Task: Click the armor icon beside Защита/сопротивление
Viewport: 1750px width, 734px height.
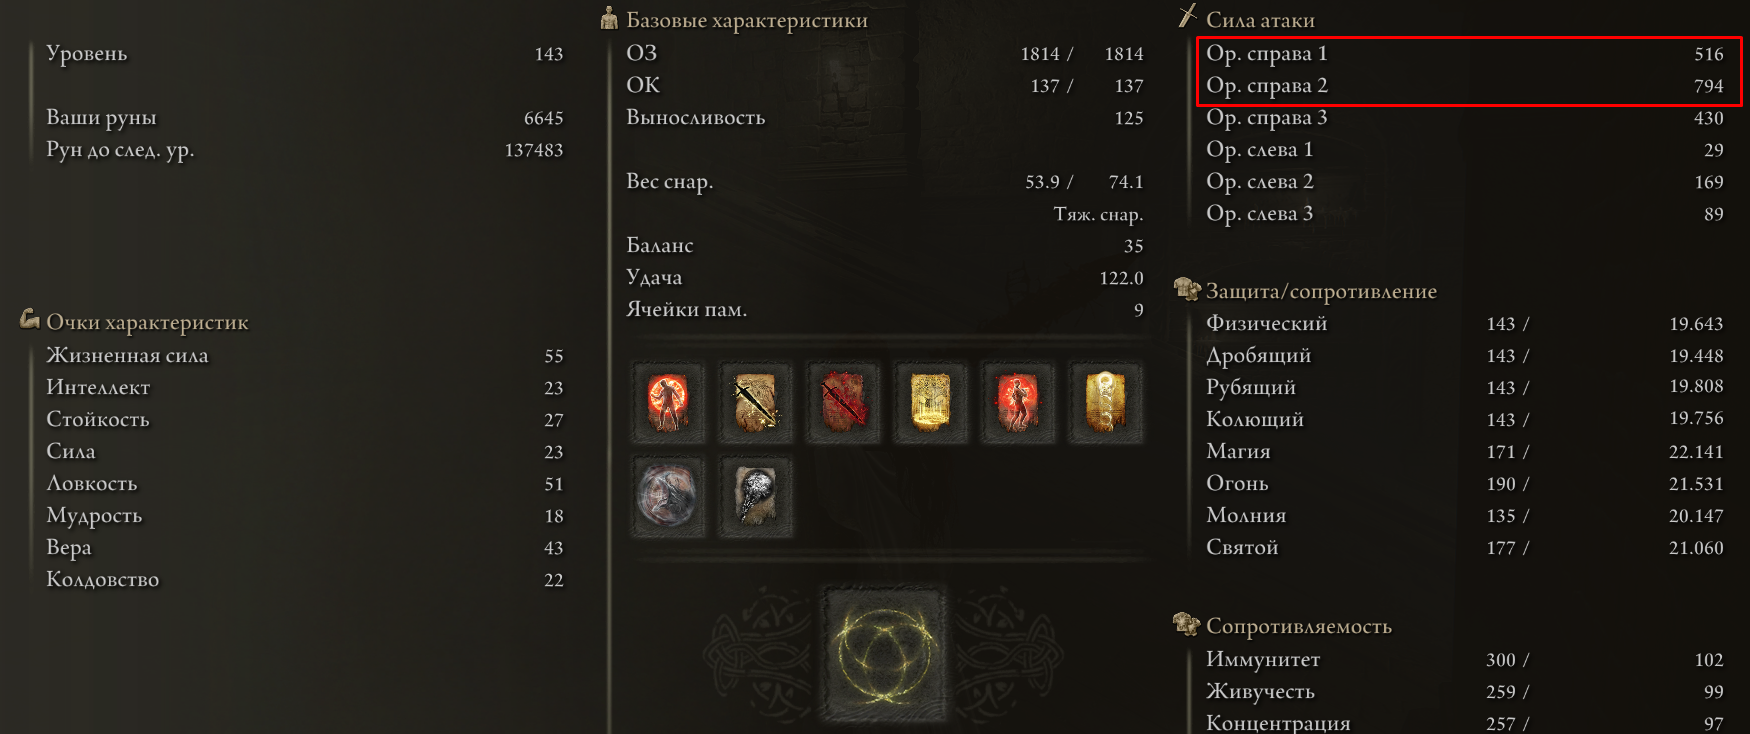Action: tap(1187, 289)
